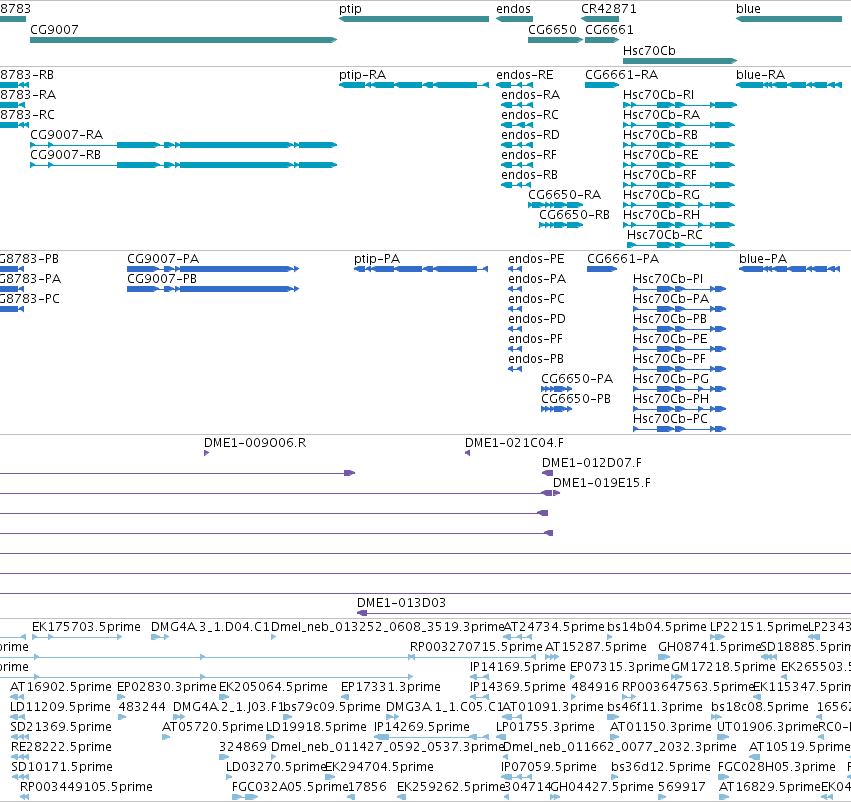Viewport: 851px width, 802px height.
Task: Select CG6650 gene label
Action: (552, 29)
